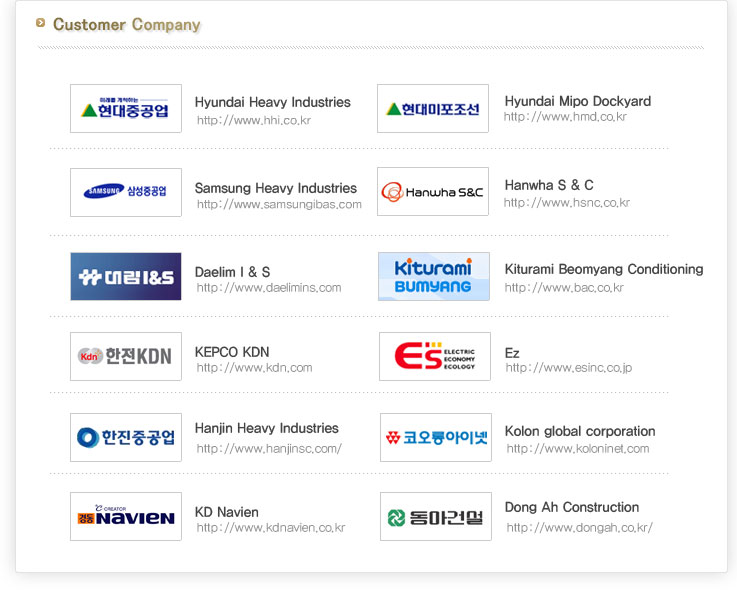Screen dimensions: 737x599
Task: Click the Daelim I & S name text
Action: [x=232, y=272]
